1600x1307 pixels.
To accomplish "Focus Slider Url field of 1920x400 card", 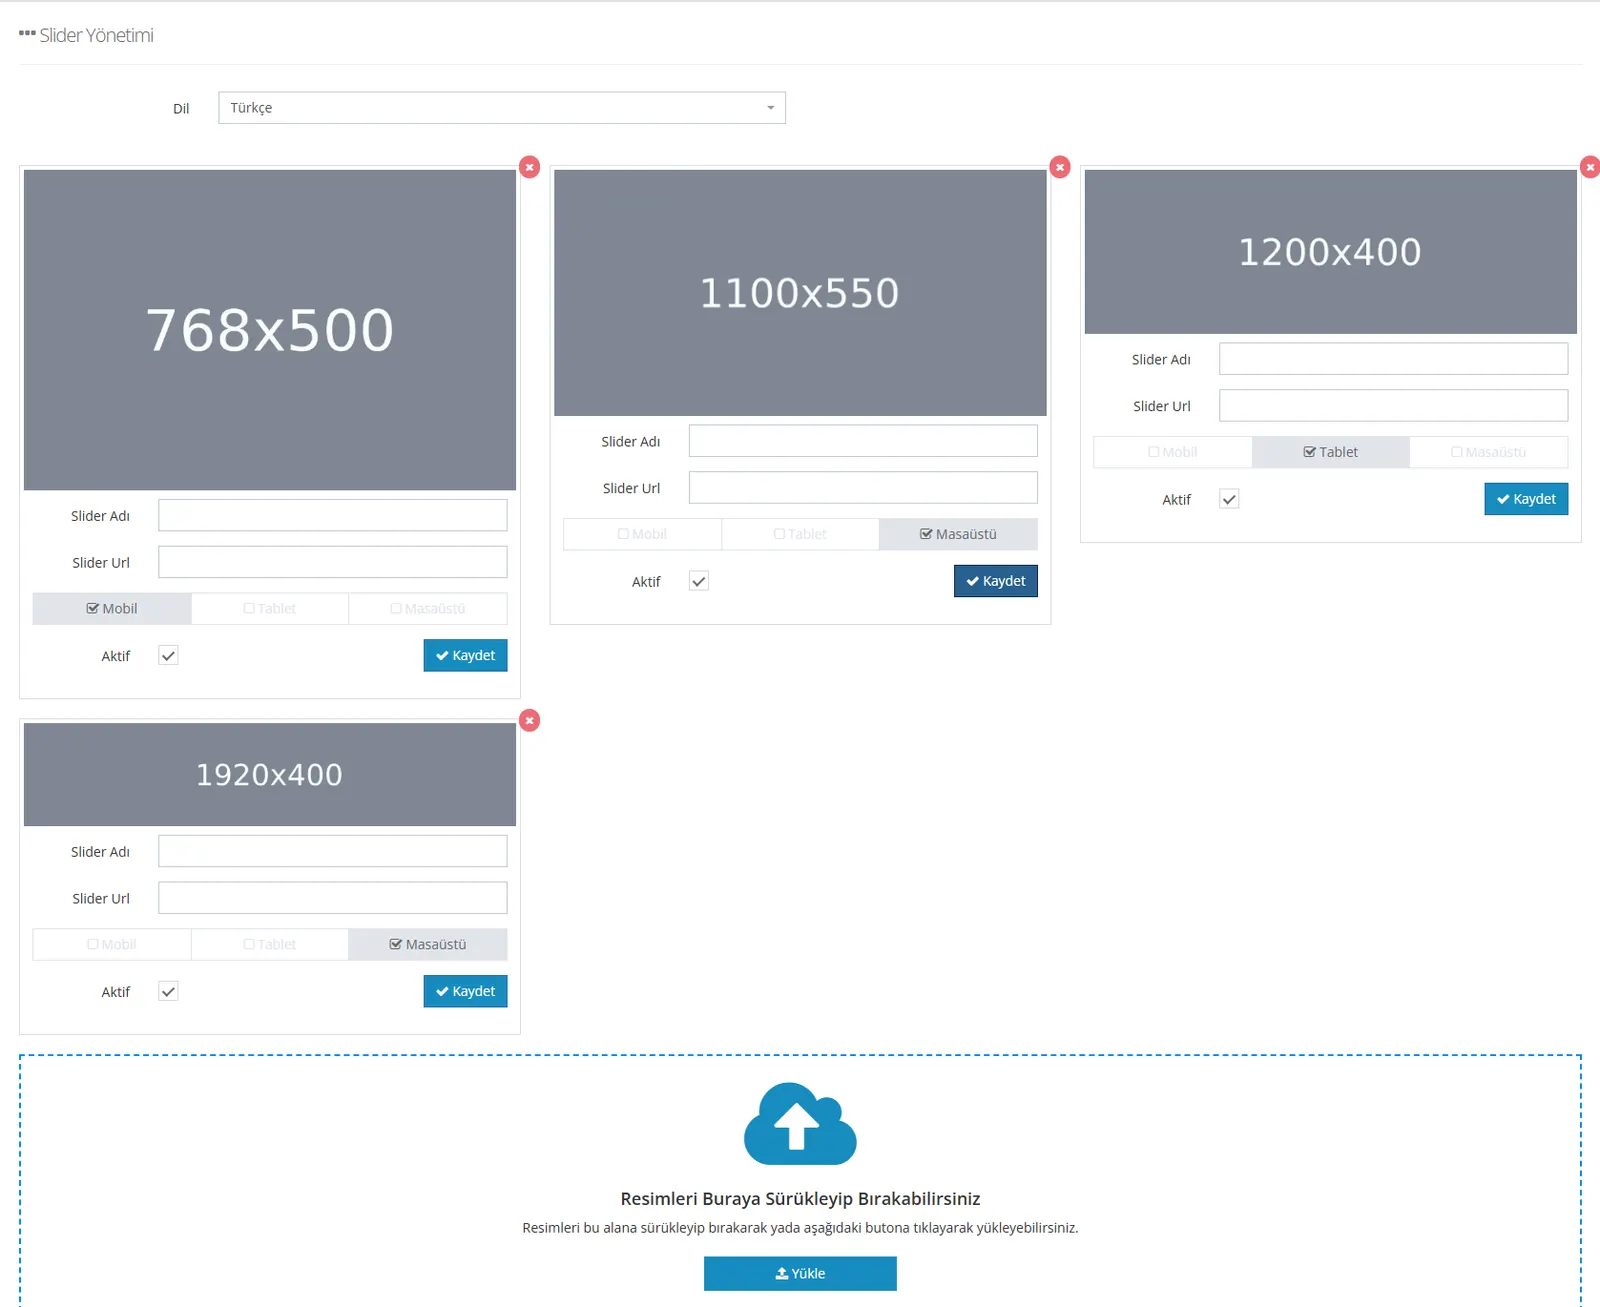I will (333, 898).
